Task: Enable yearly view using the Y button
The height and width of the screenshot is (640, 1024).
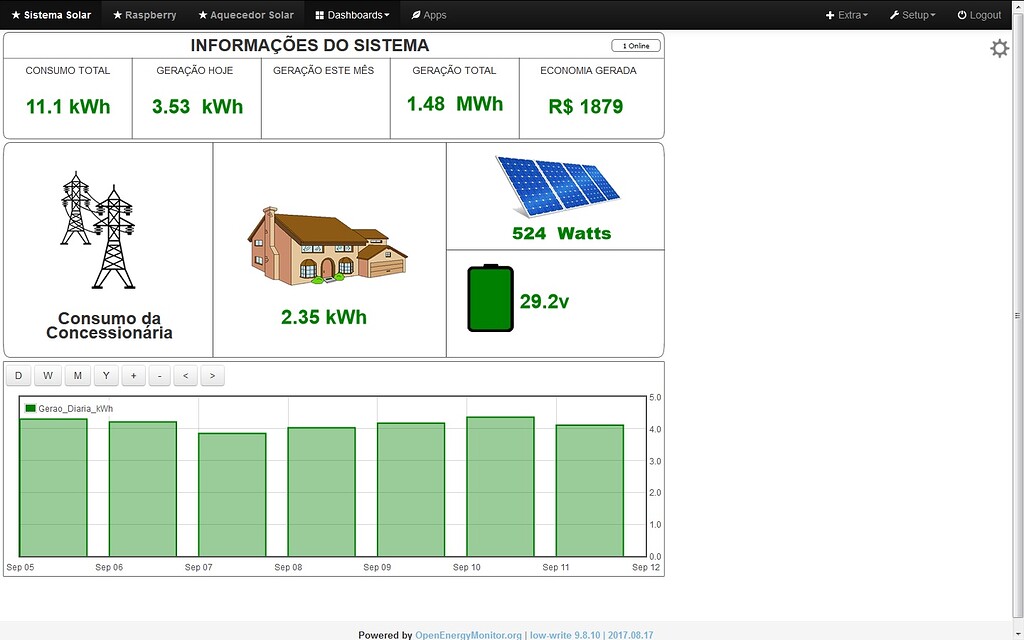Action: (x=106, y=375)
